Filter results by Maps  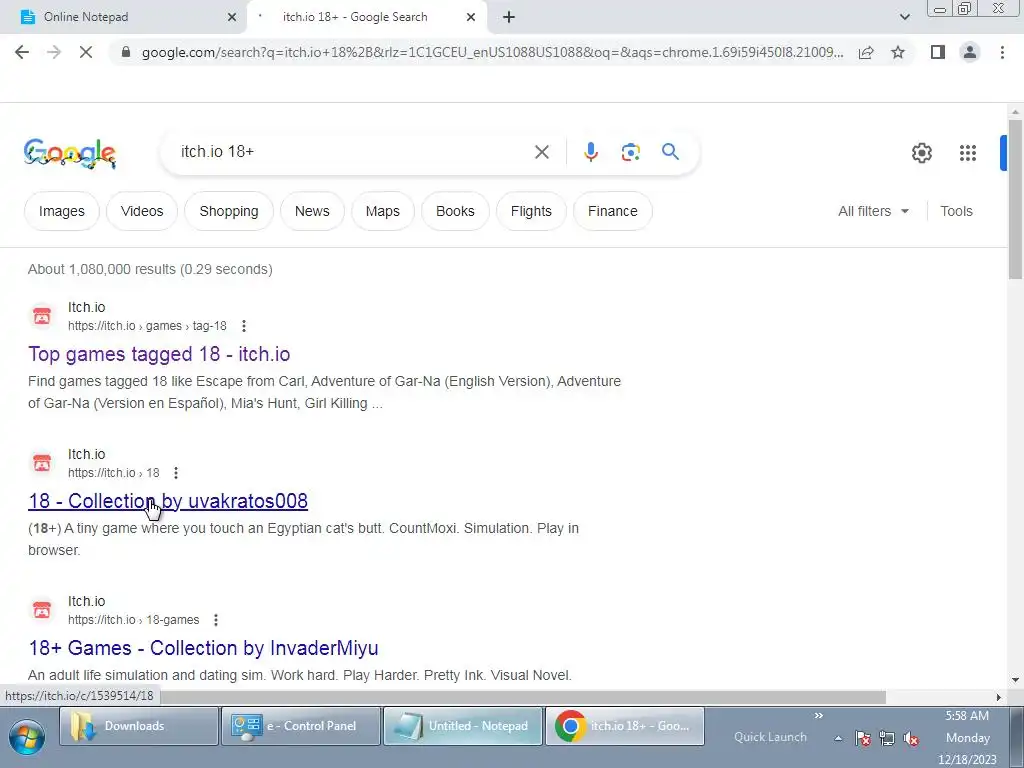pos(383,211)
